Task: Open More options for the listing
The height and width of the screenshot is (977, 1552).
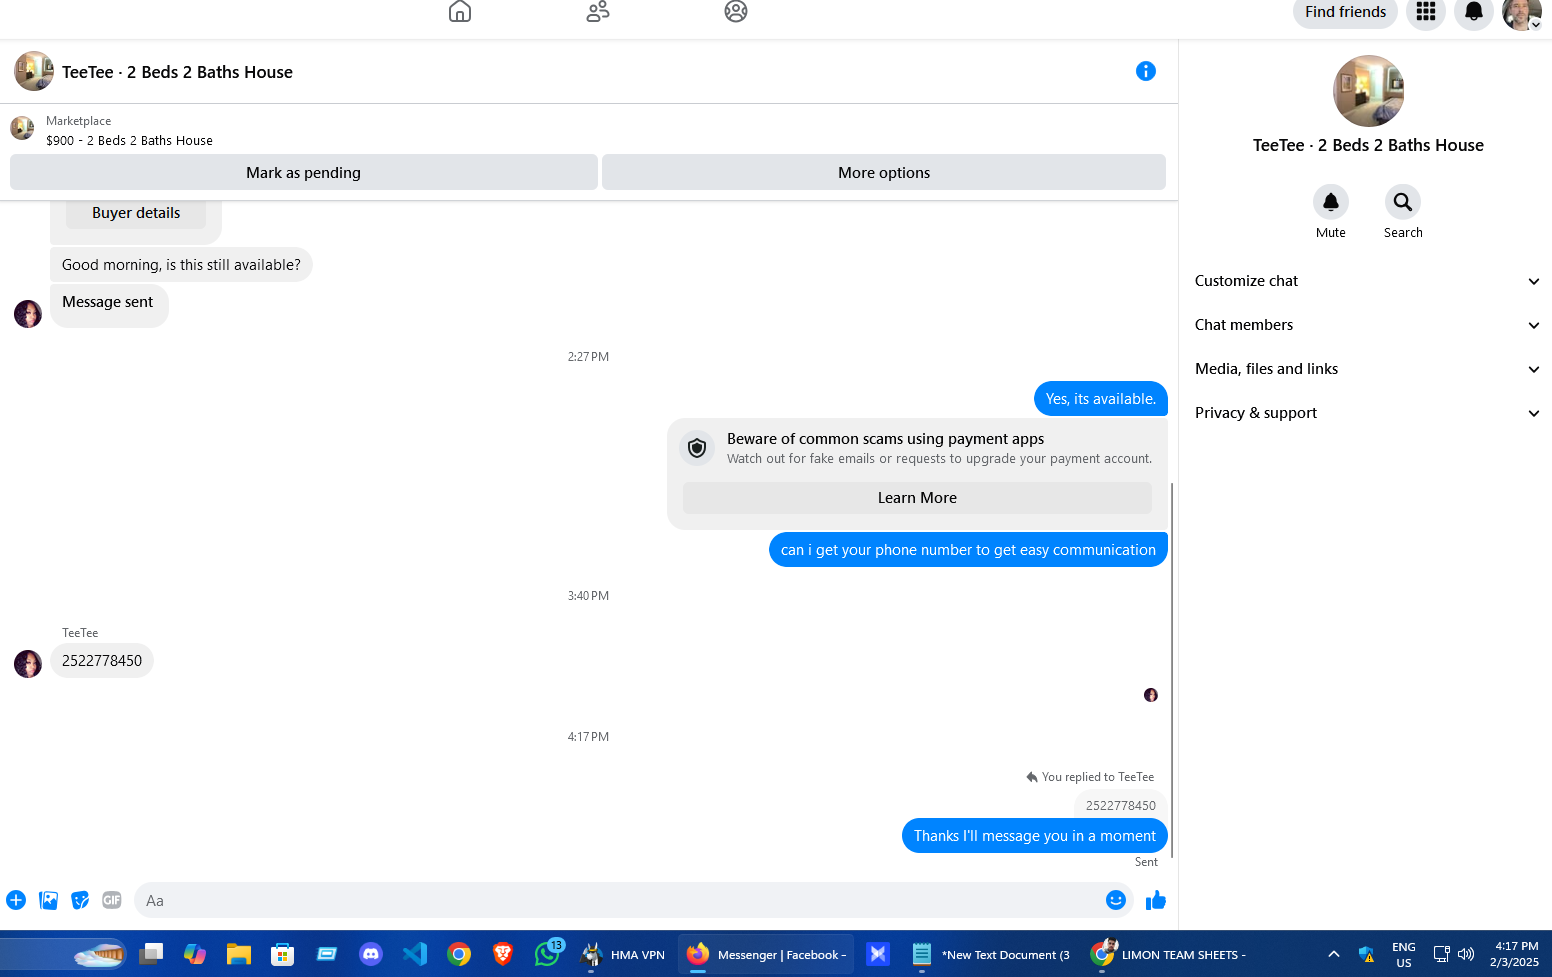Action: [x=884, y=172]
